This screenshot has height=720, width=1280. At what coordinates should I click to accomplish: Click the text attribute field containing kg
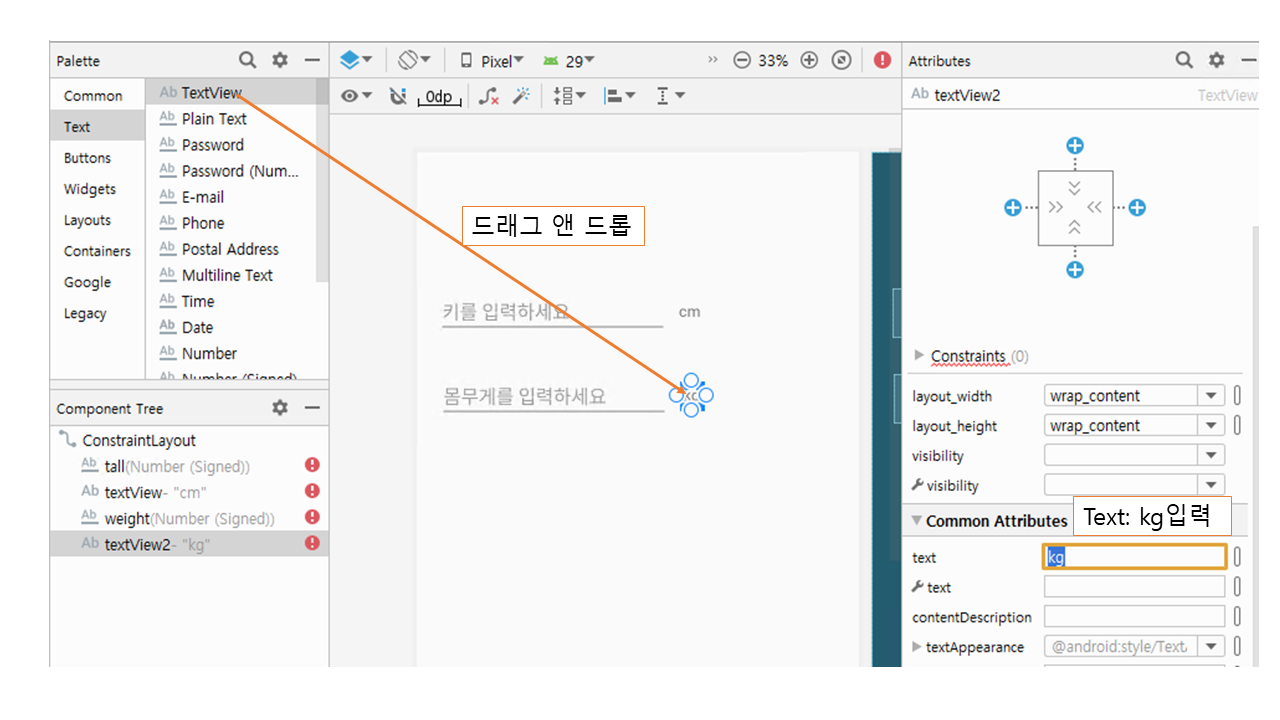tap(1134, 557)
